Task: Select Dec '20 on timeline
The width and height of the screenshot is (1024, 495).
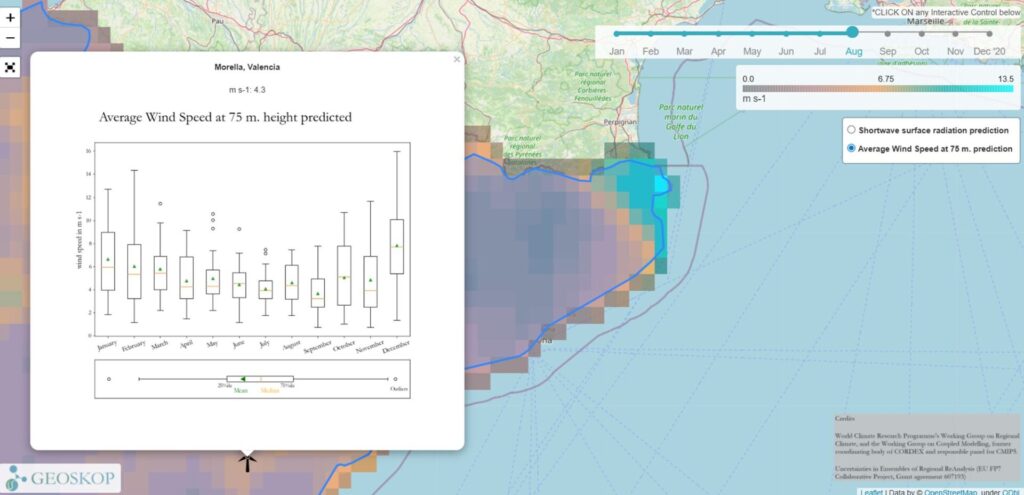Action: (989, 33)
